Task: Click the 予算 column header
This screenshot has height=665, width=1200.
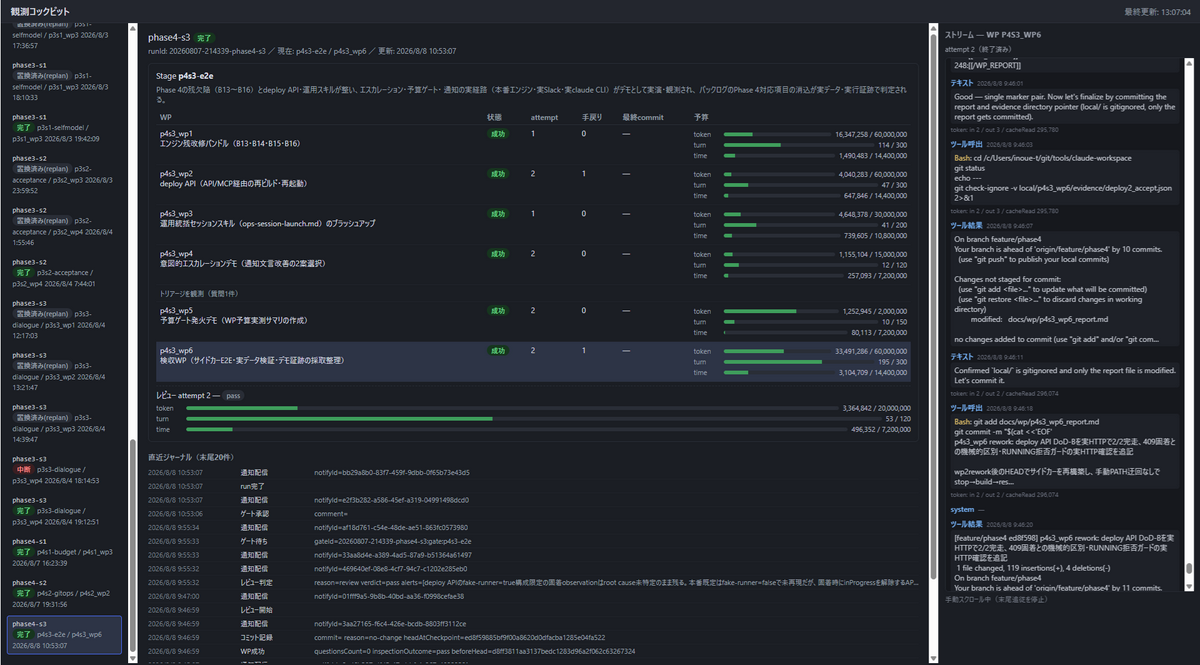Action: pos(701,117)
